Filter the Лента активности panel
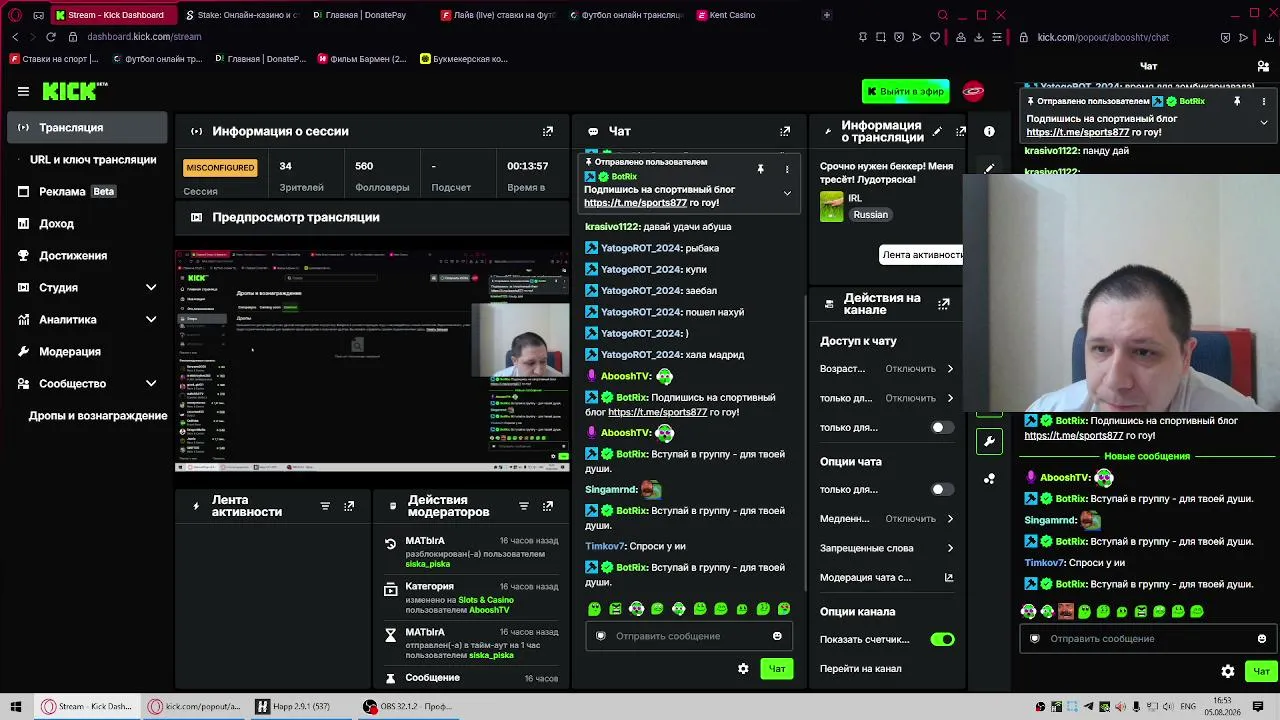The height and width of the screenshot is (720, 1280). tap(325, 506)
